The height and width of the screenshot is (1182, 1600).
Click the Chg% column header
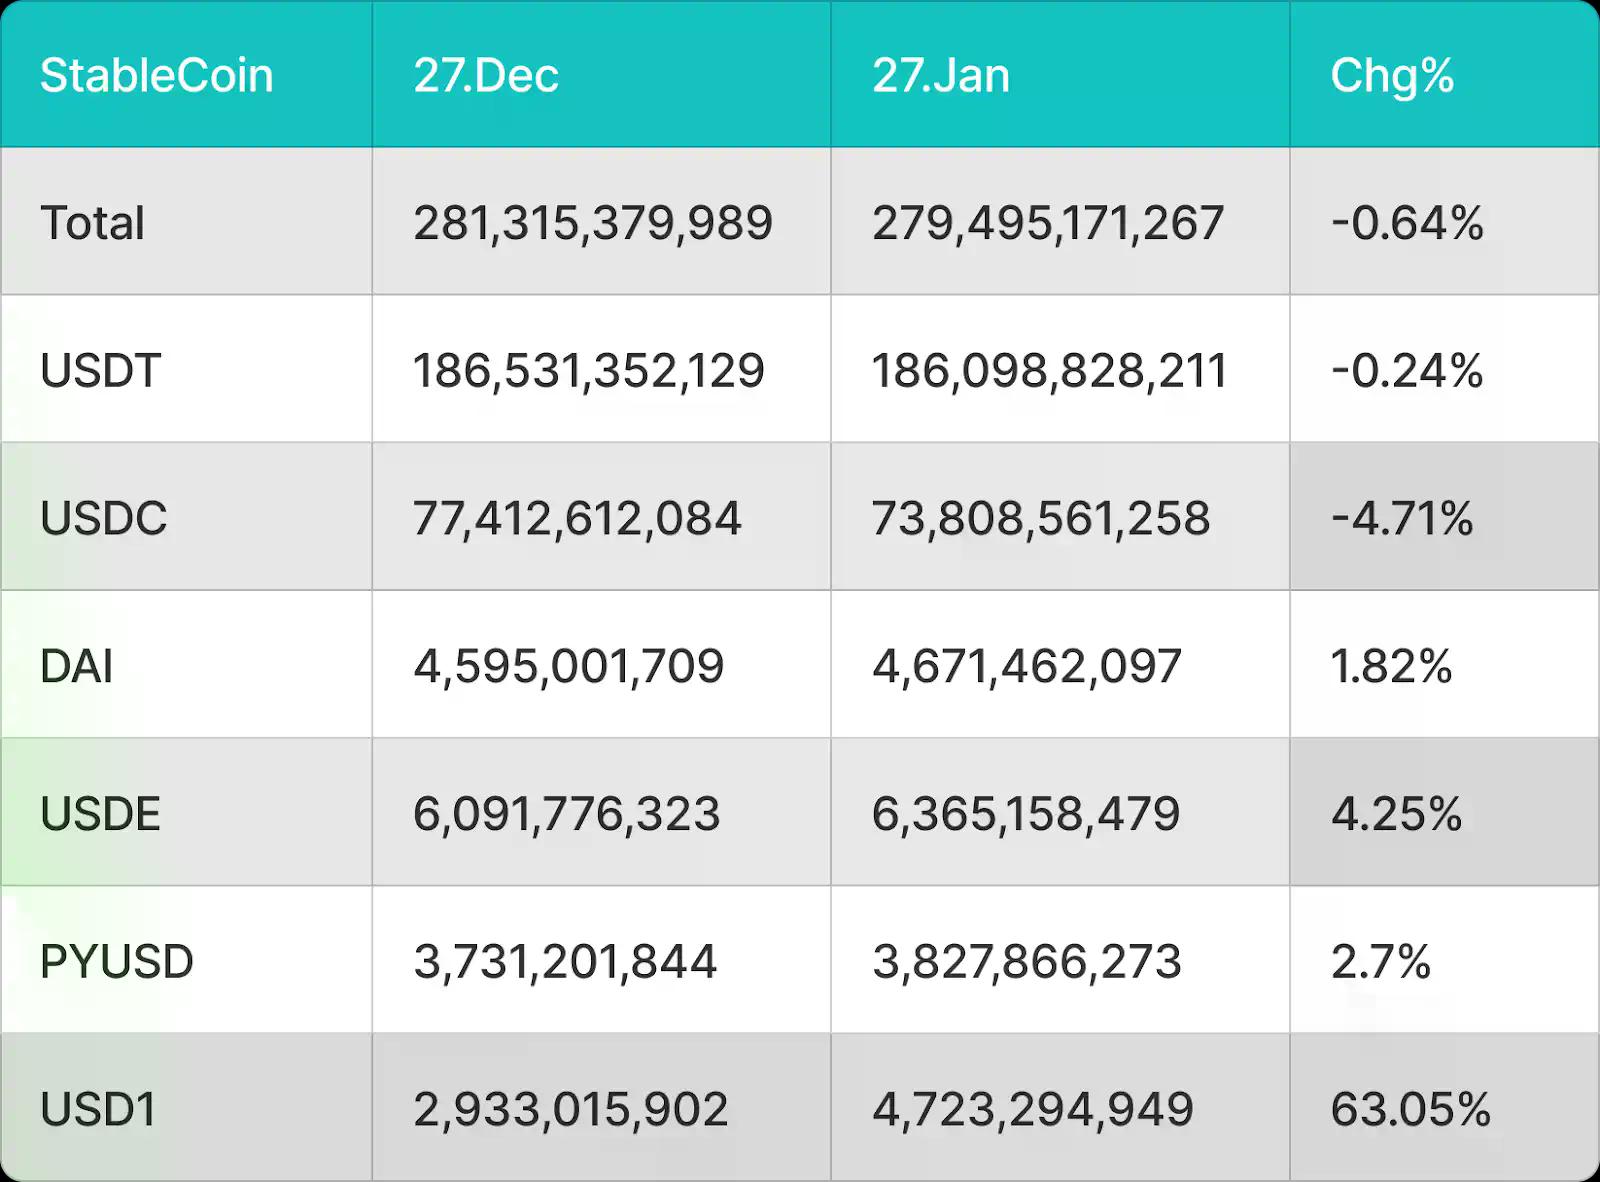click(1392, 75)
